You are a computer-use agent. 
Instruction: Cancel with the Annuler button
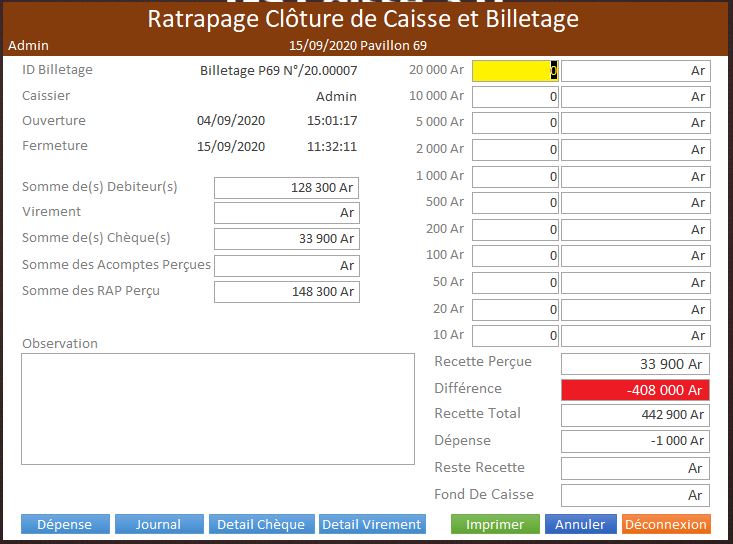(580, 524)
